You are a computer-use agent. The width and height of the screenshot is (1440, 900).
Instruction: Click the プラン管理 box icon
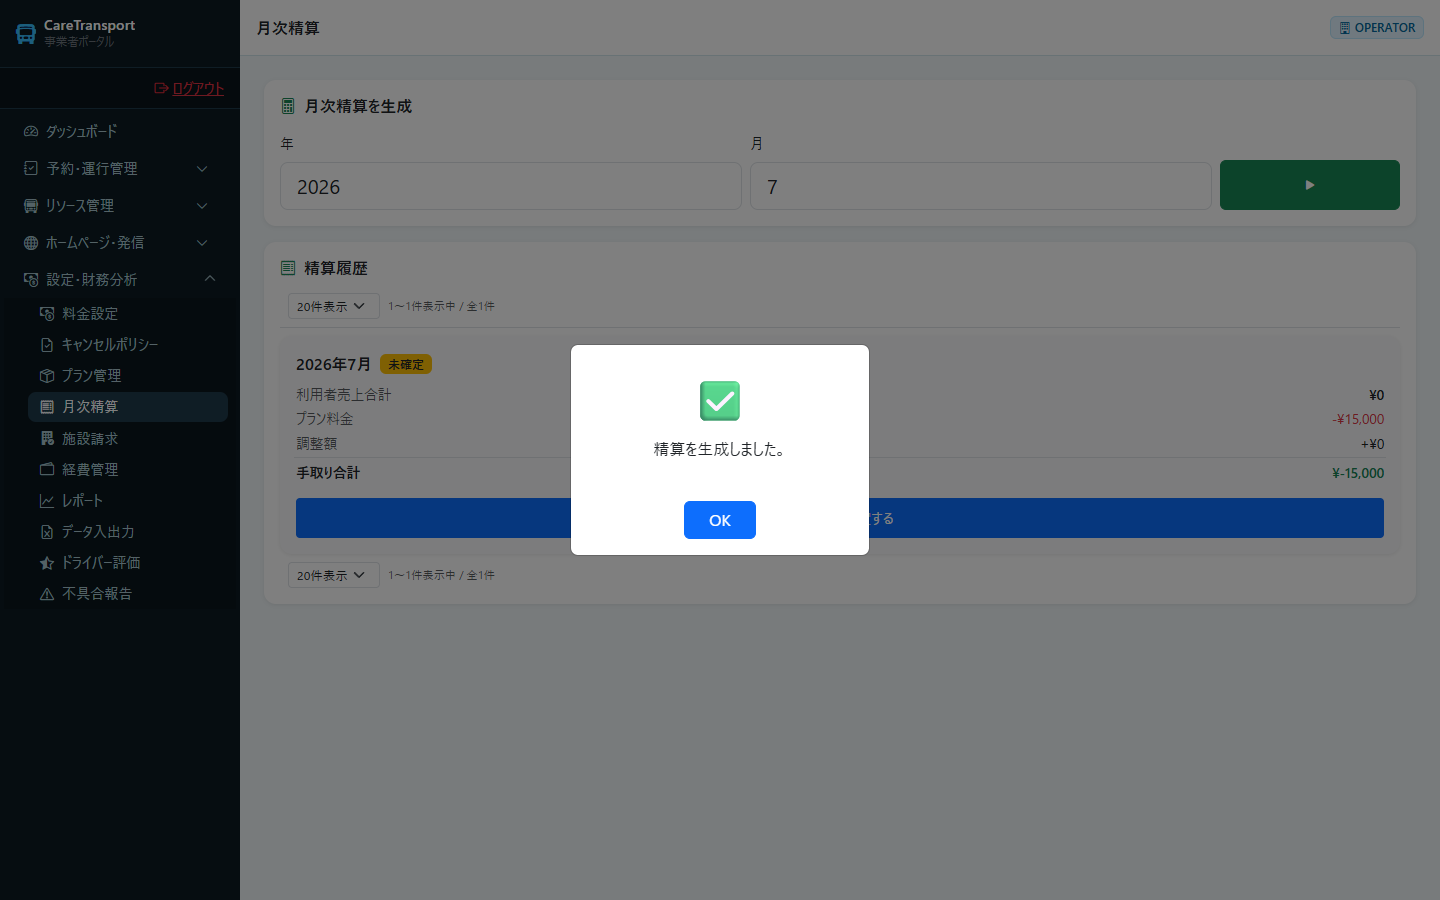47,375
